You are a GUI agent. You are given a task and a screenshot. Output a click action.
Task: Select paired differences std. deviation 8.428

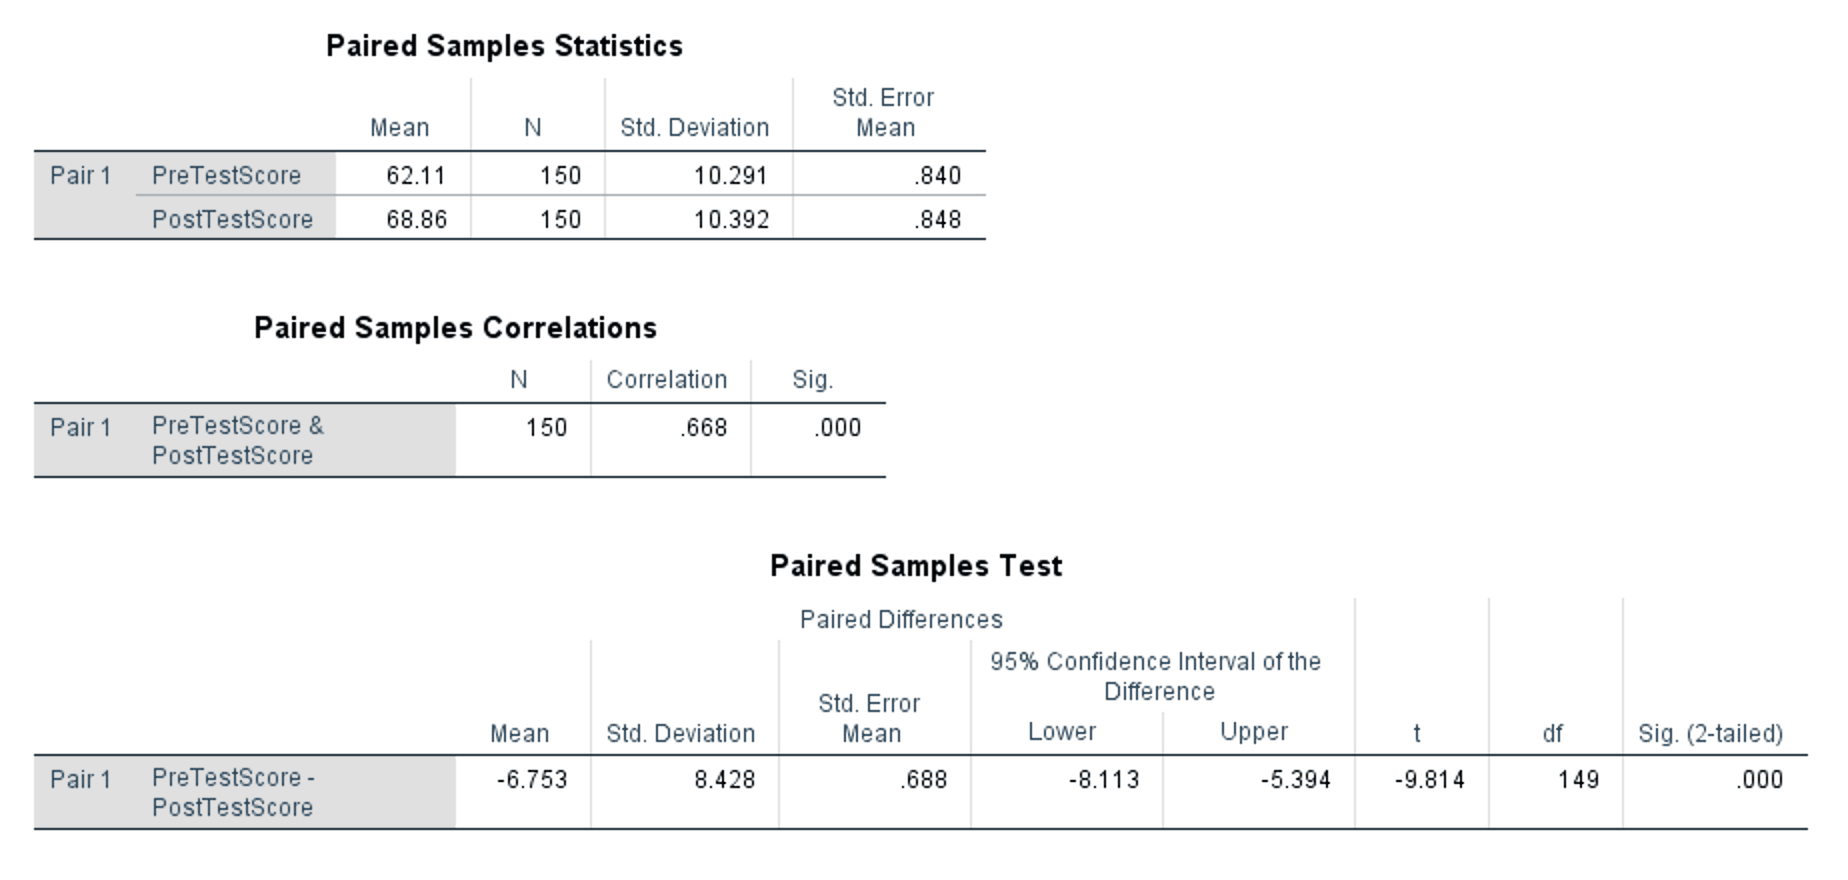click(725, 780)
